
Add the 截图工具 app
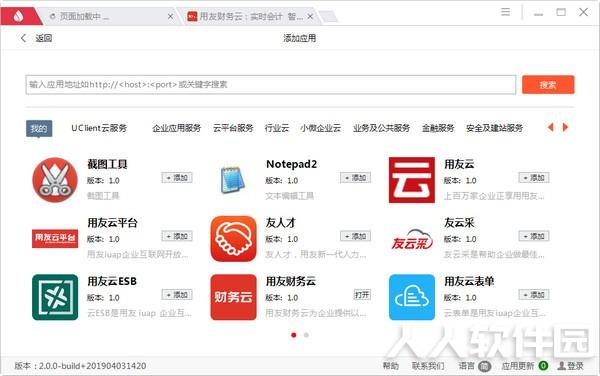177,177
